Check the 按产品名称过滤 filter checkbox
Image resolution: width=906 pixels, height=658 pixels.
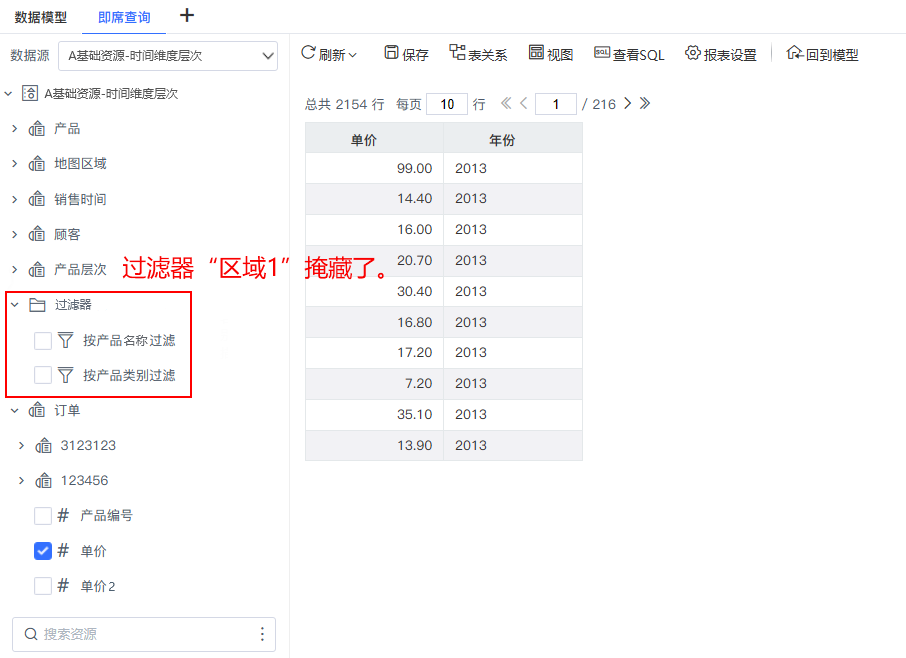point(43,340)
